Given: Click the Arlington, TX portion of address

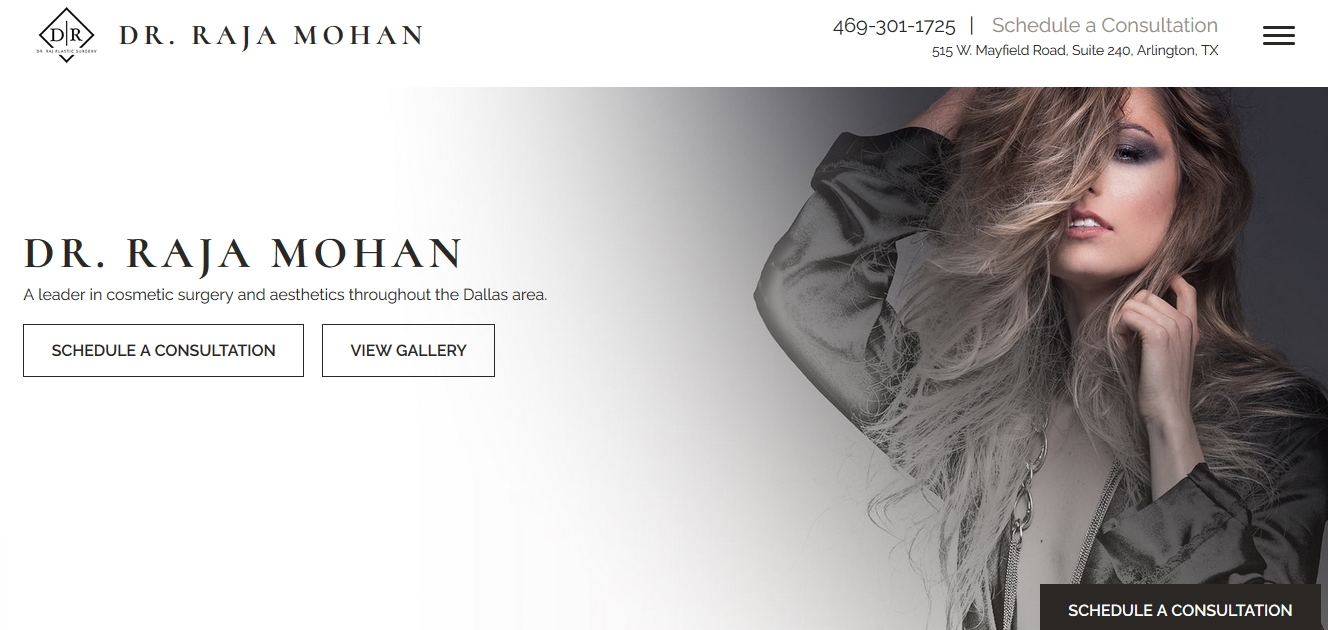Looking at the screenshot, I should pyautogui.click(x=1179, y=51).
